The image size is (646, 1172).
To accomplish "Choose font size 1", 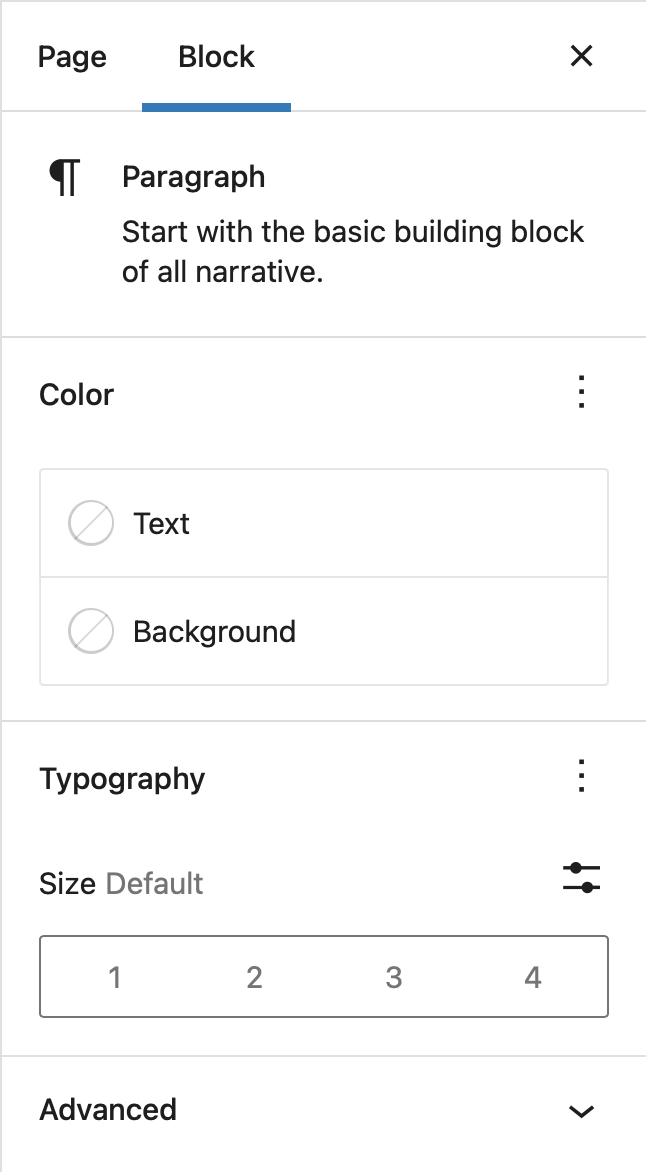I will point(115,977).
